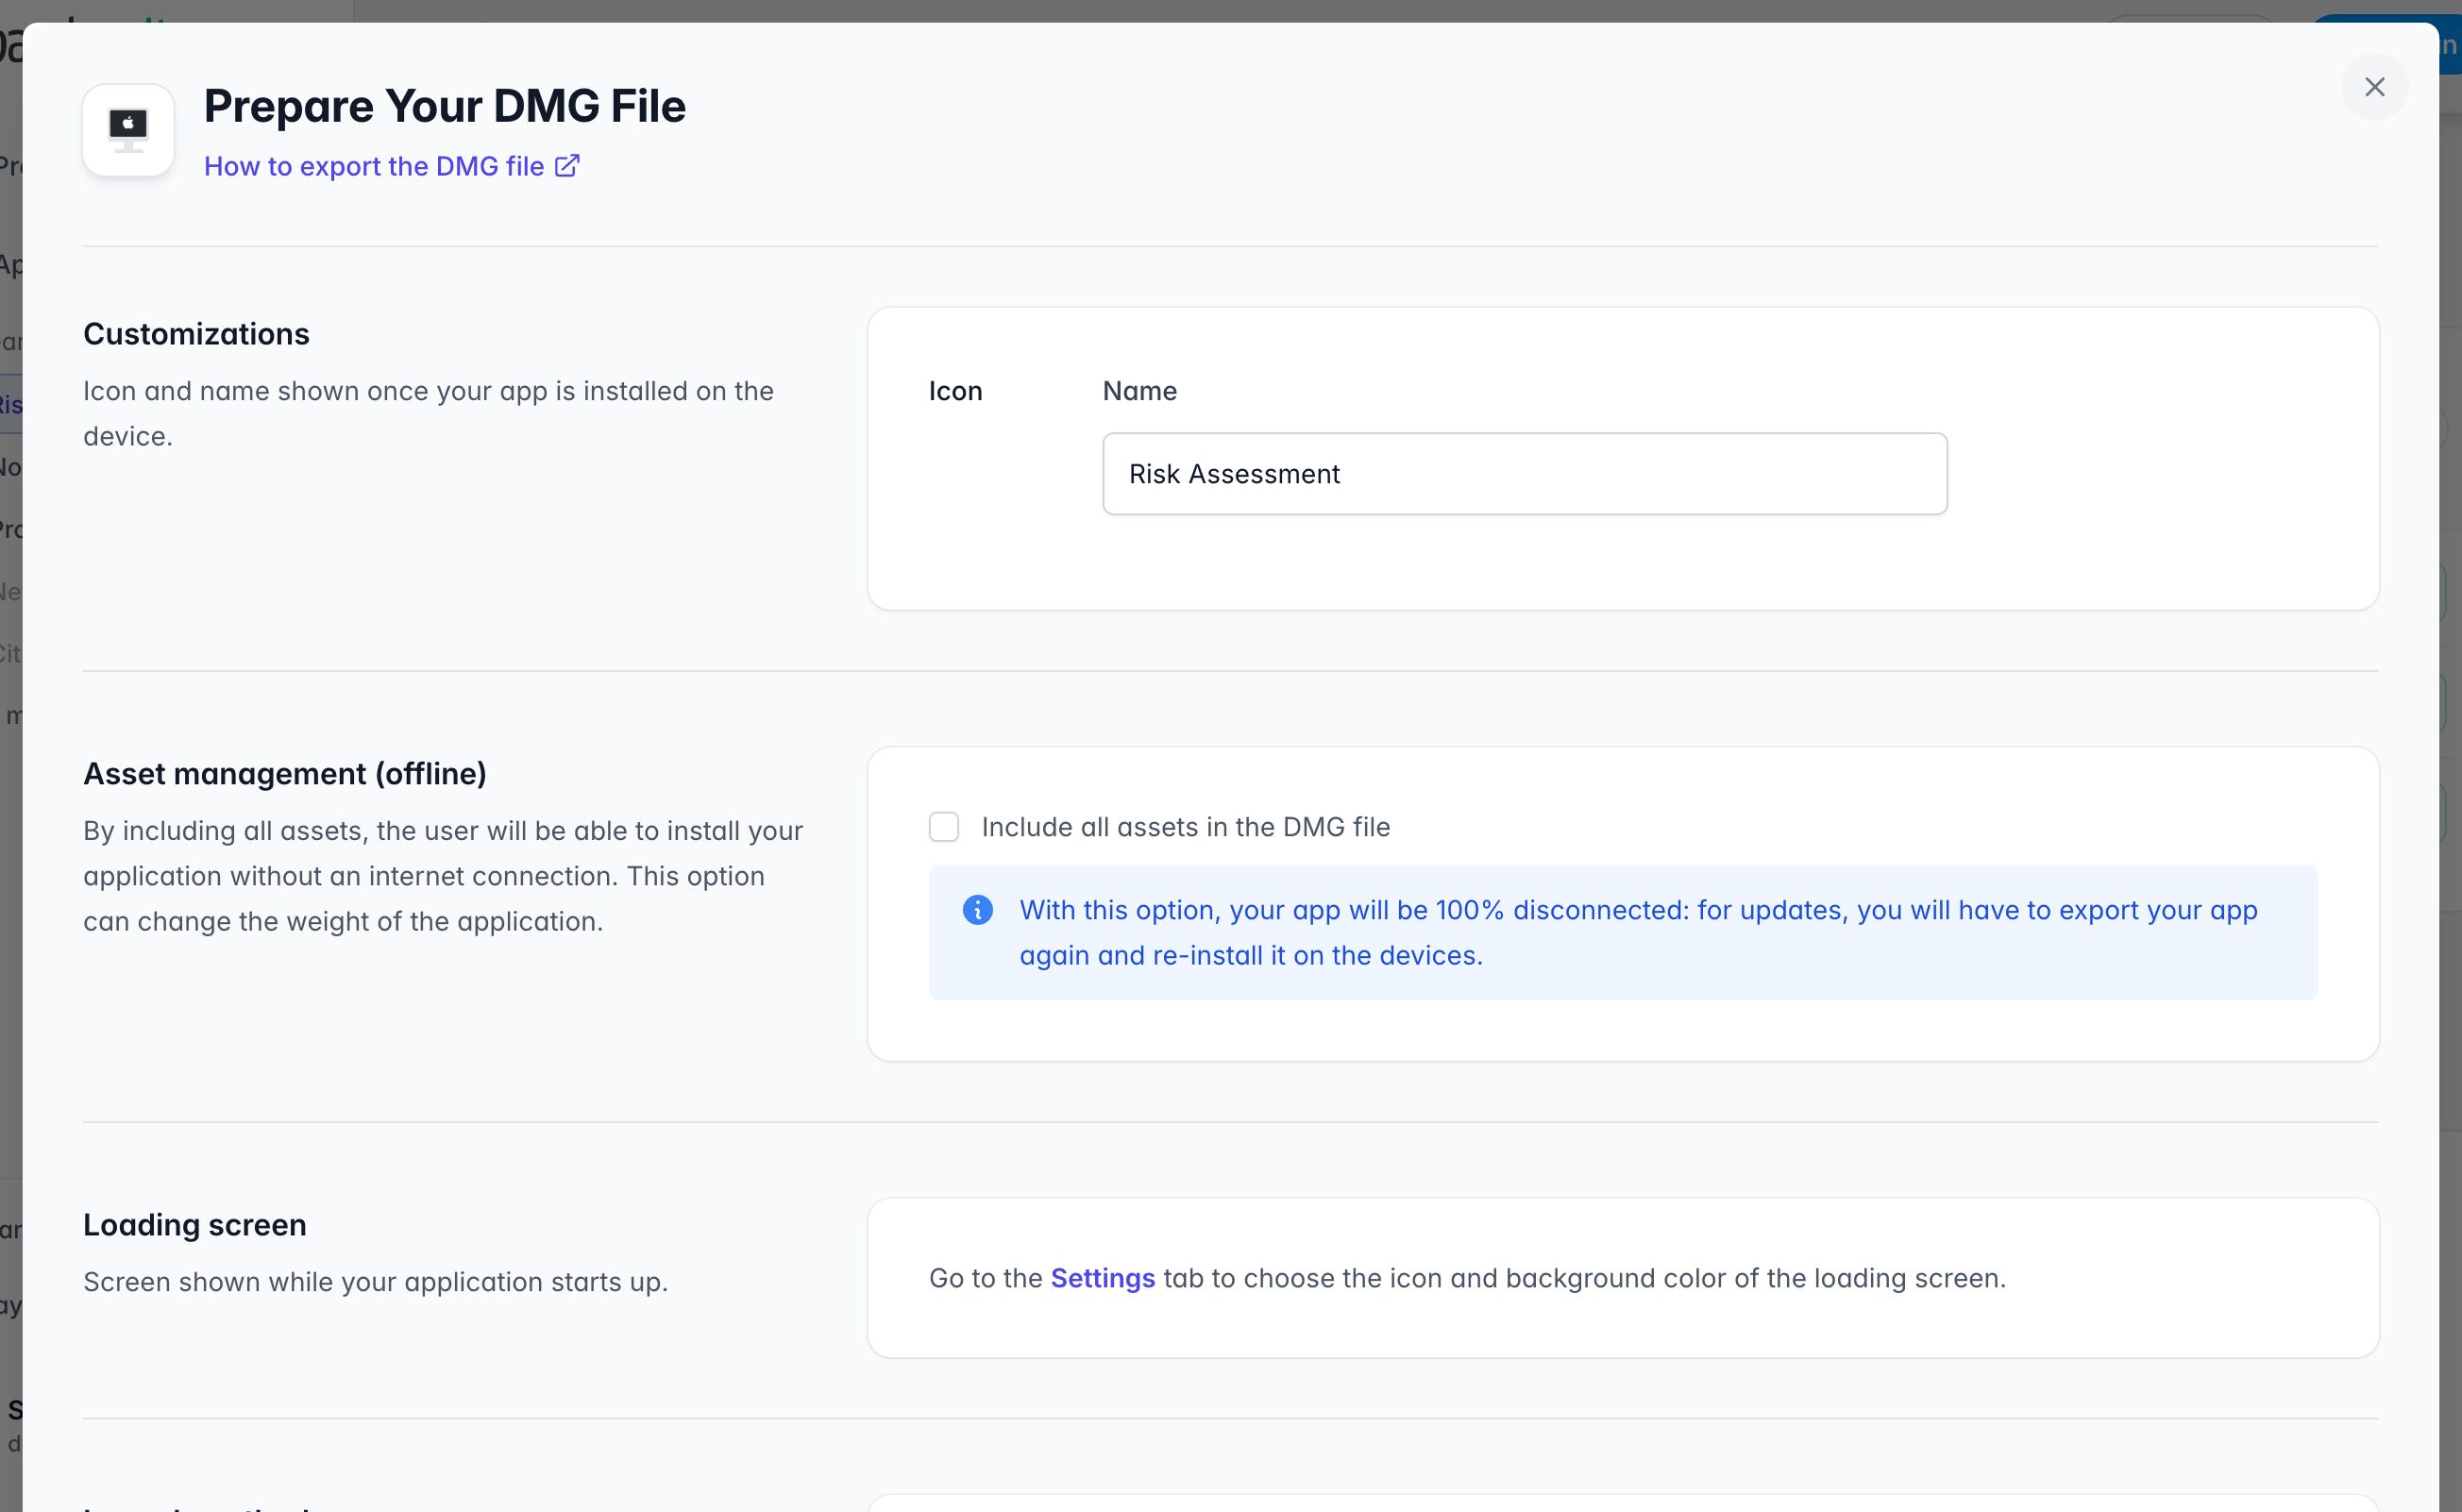The width and height of the screenshot is (2462, 1512).
Task: Click the Loading screen heading
Action: 195,1225
